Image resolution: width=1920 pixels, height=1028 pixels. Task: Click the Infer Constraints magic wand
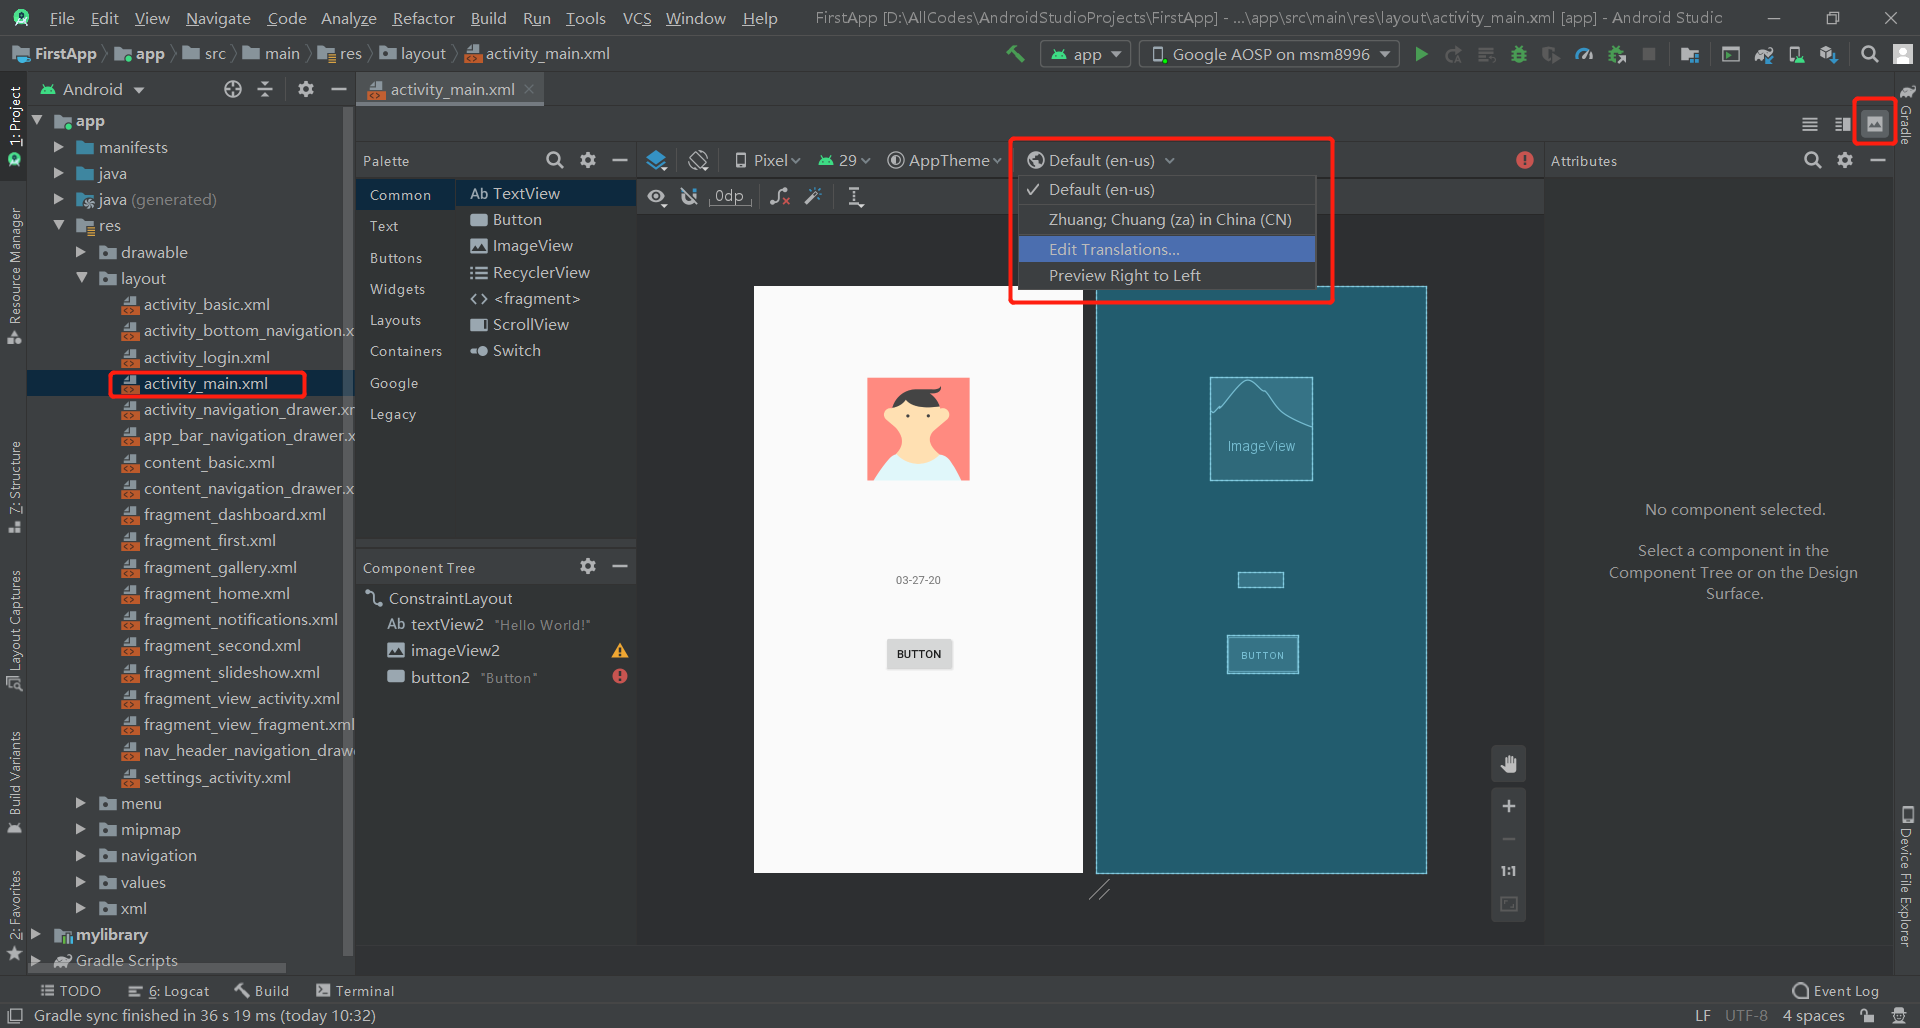tap(813, 197)
